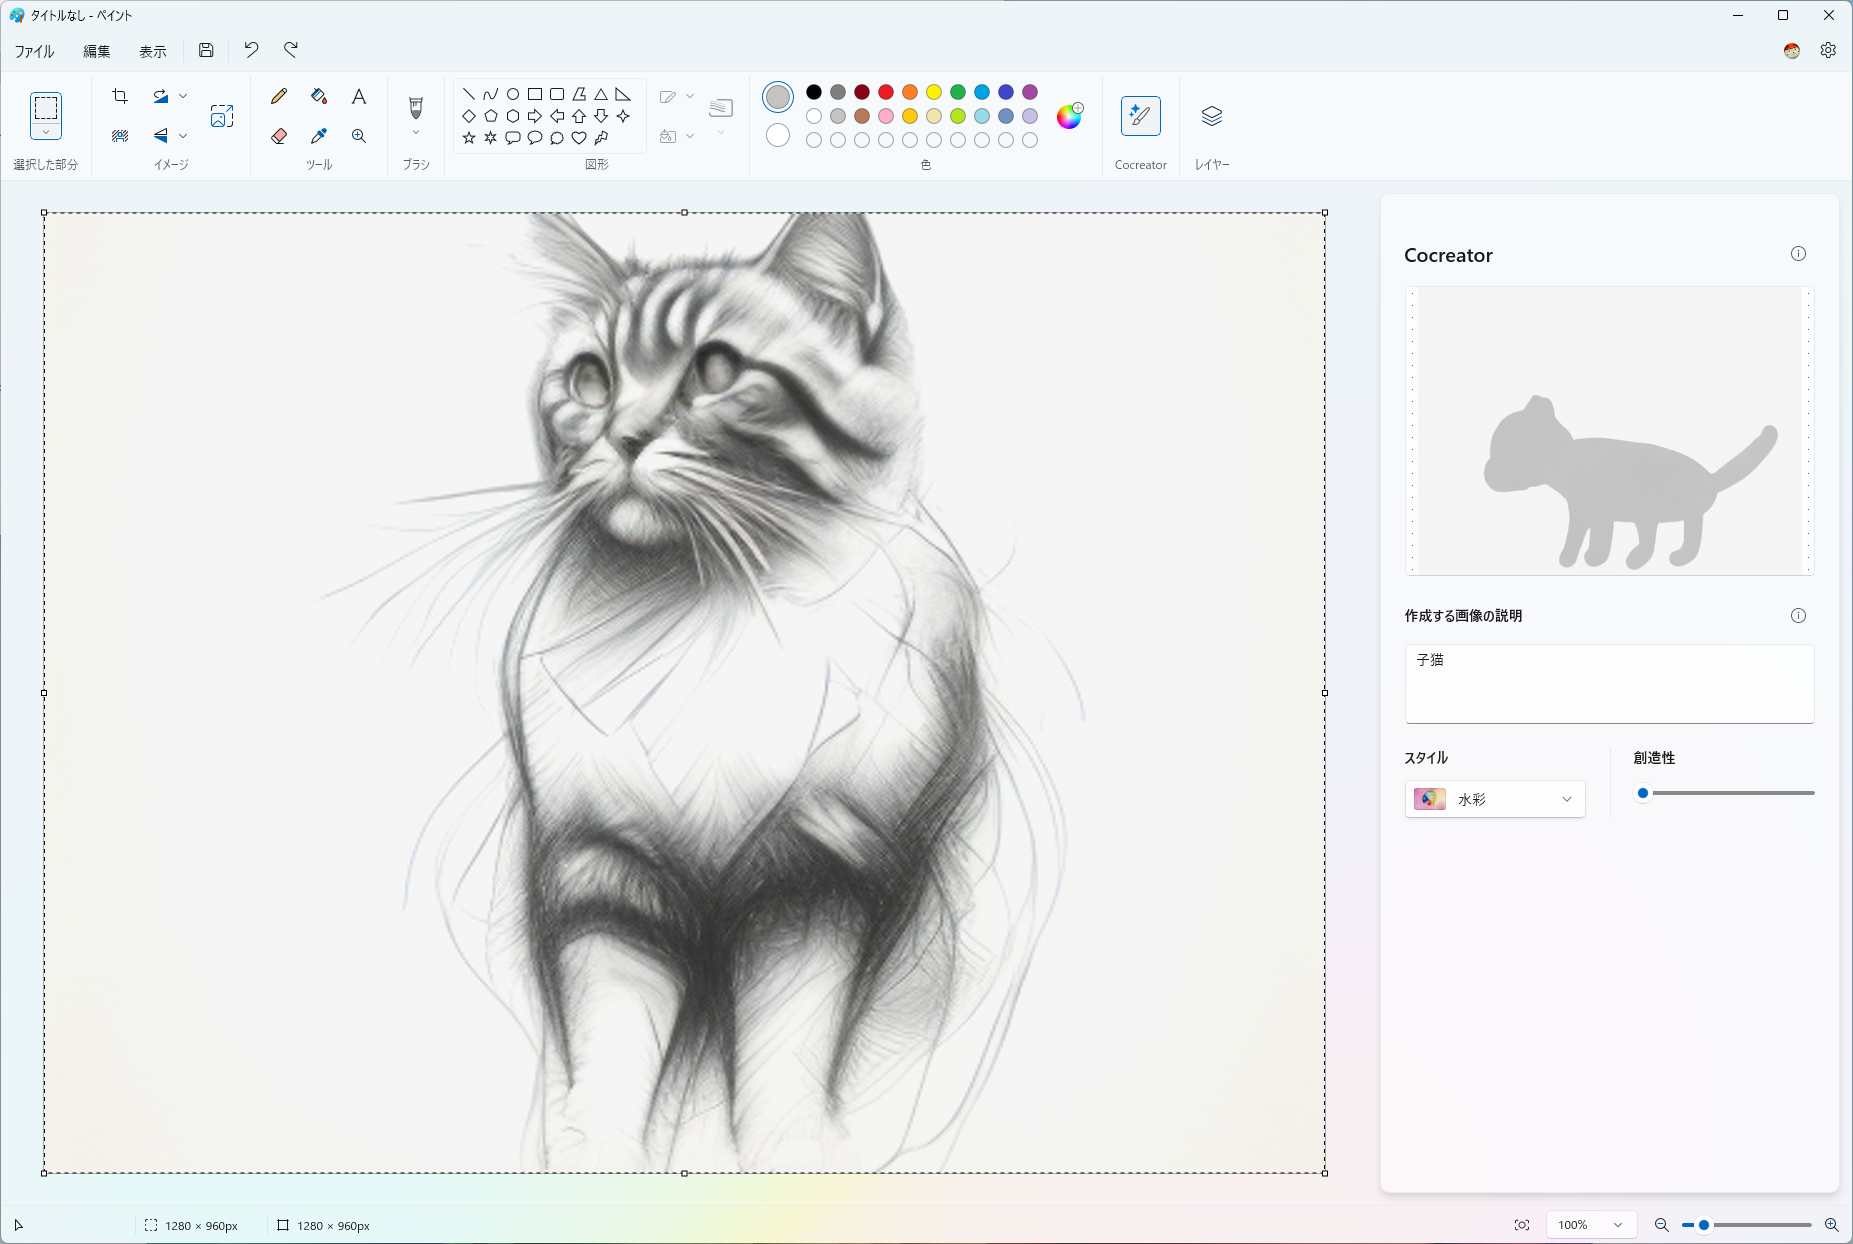Open the ファイル menu
The image size is (1853, 1244).
click(x=34, y=50)
